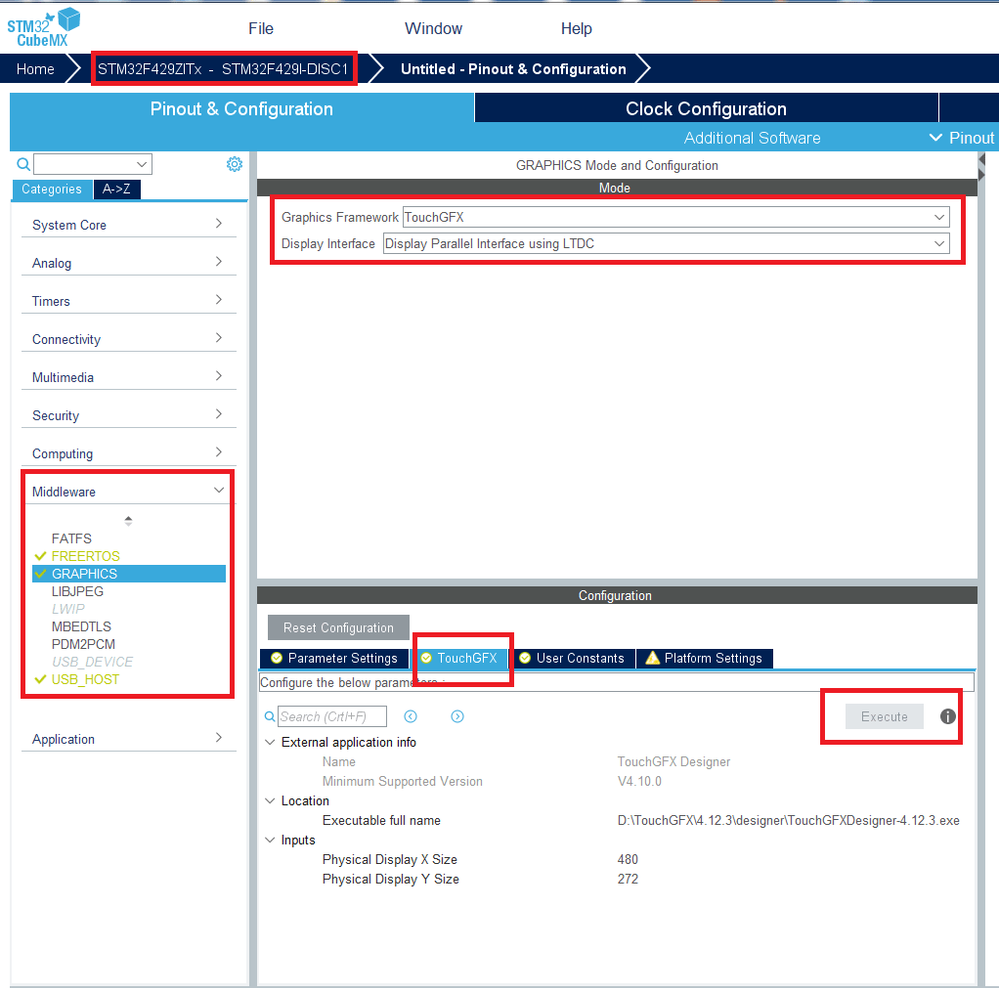Expand Timers category
The height and width of the screenshot is (988, 999).
tap(129, 301)
